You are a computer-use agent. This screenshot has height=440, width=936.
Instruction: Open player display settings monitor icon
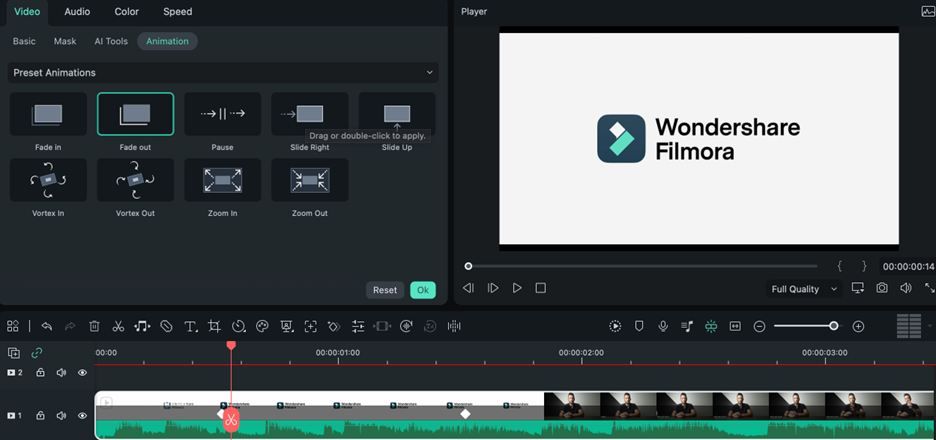coord(858,288)
